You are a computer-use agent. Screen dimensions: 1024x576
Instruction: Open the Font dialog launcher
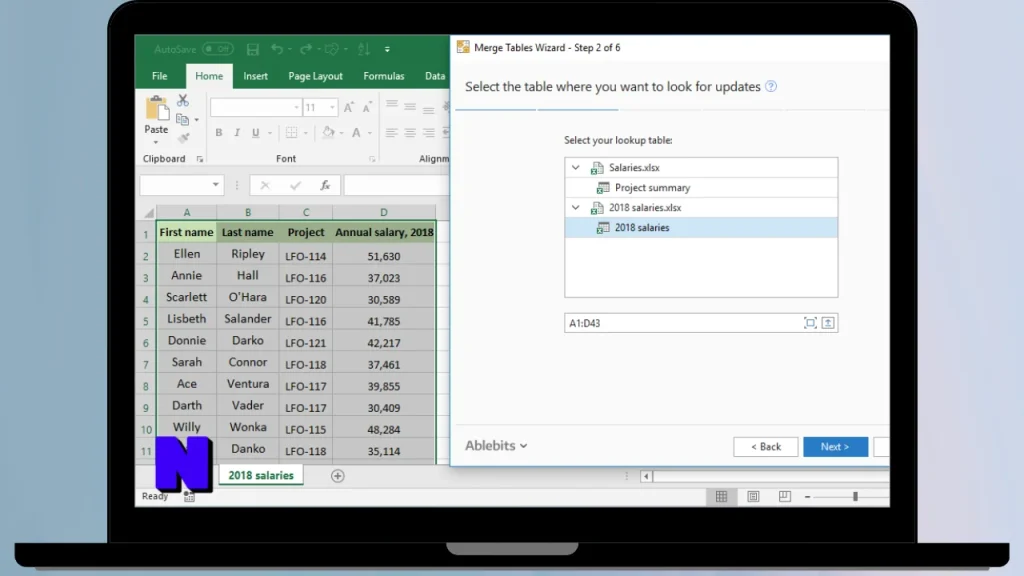coord(372,159)
